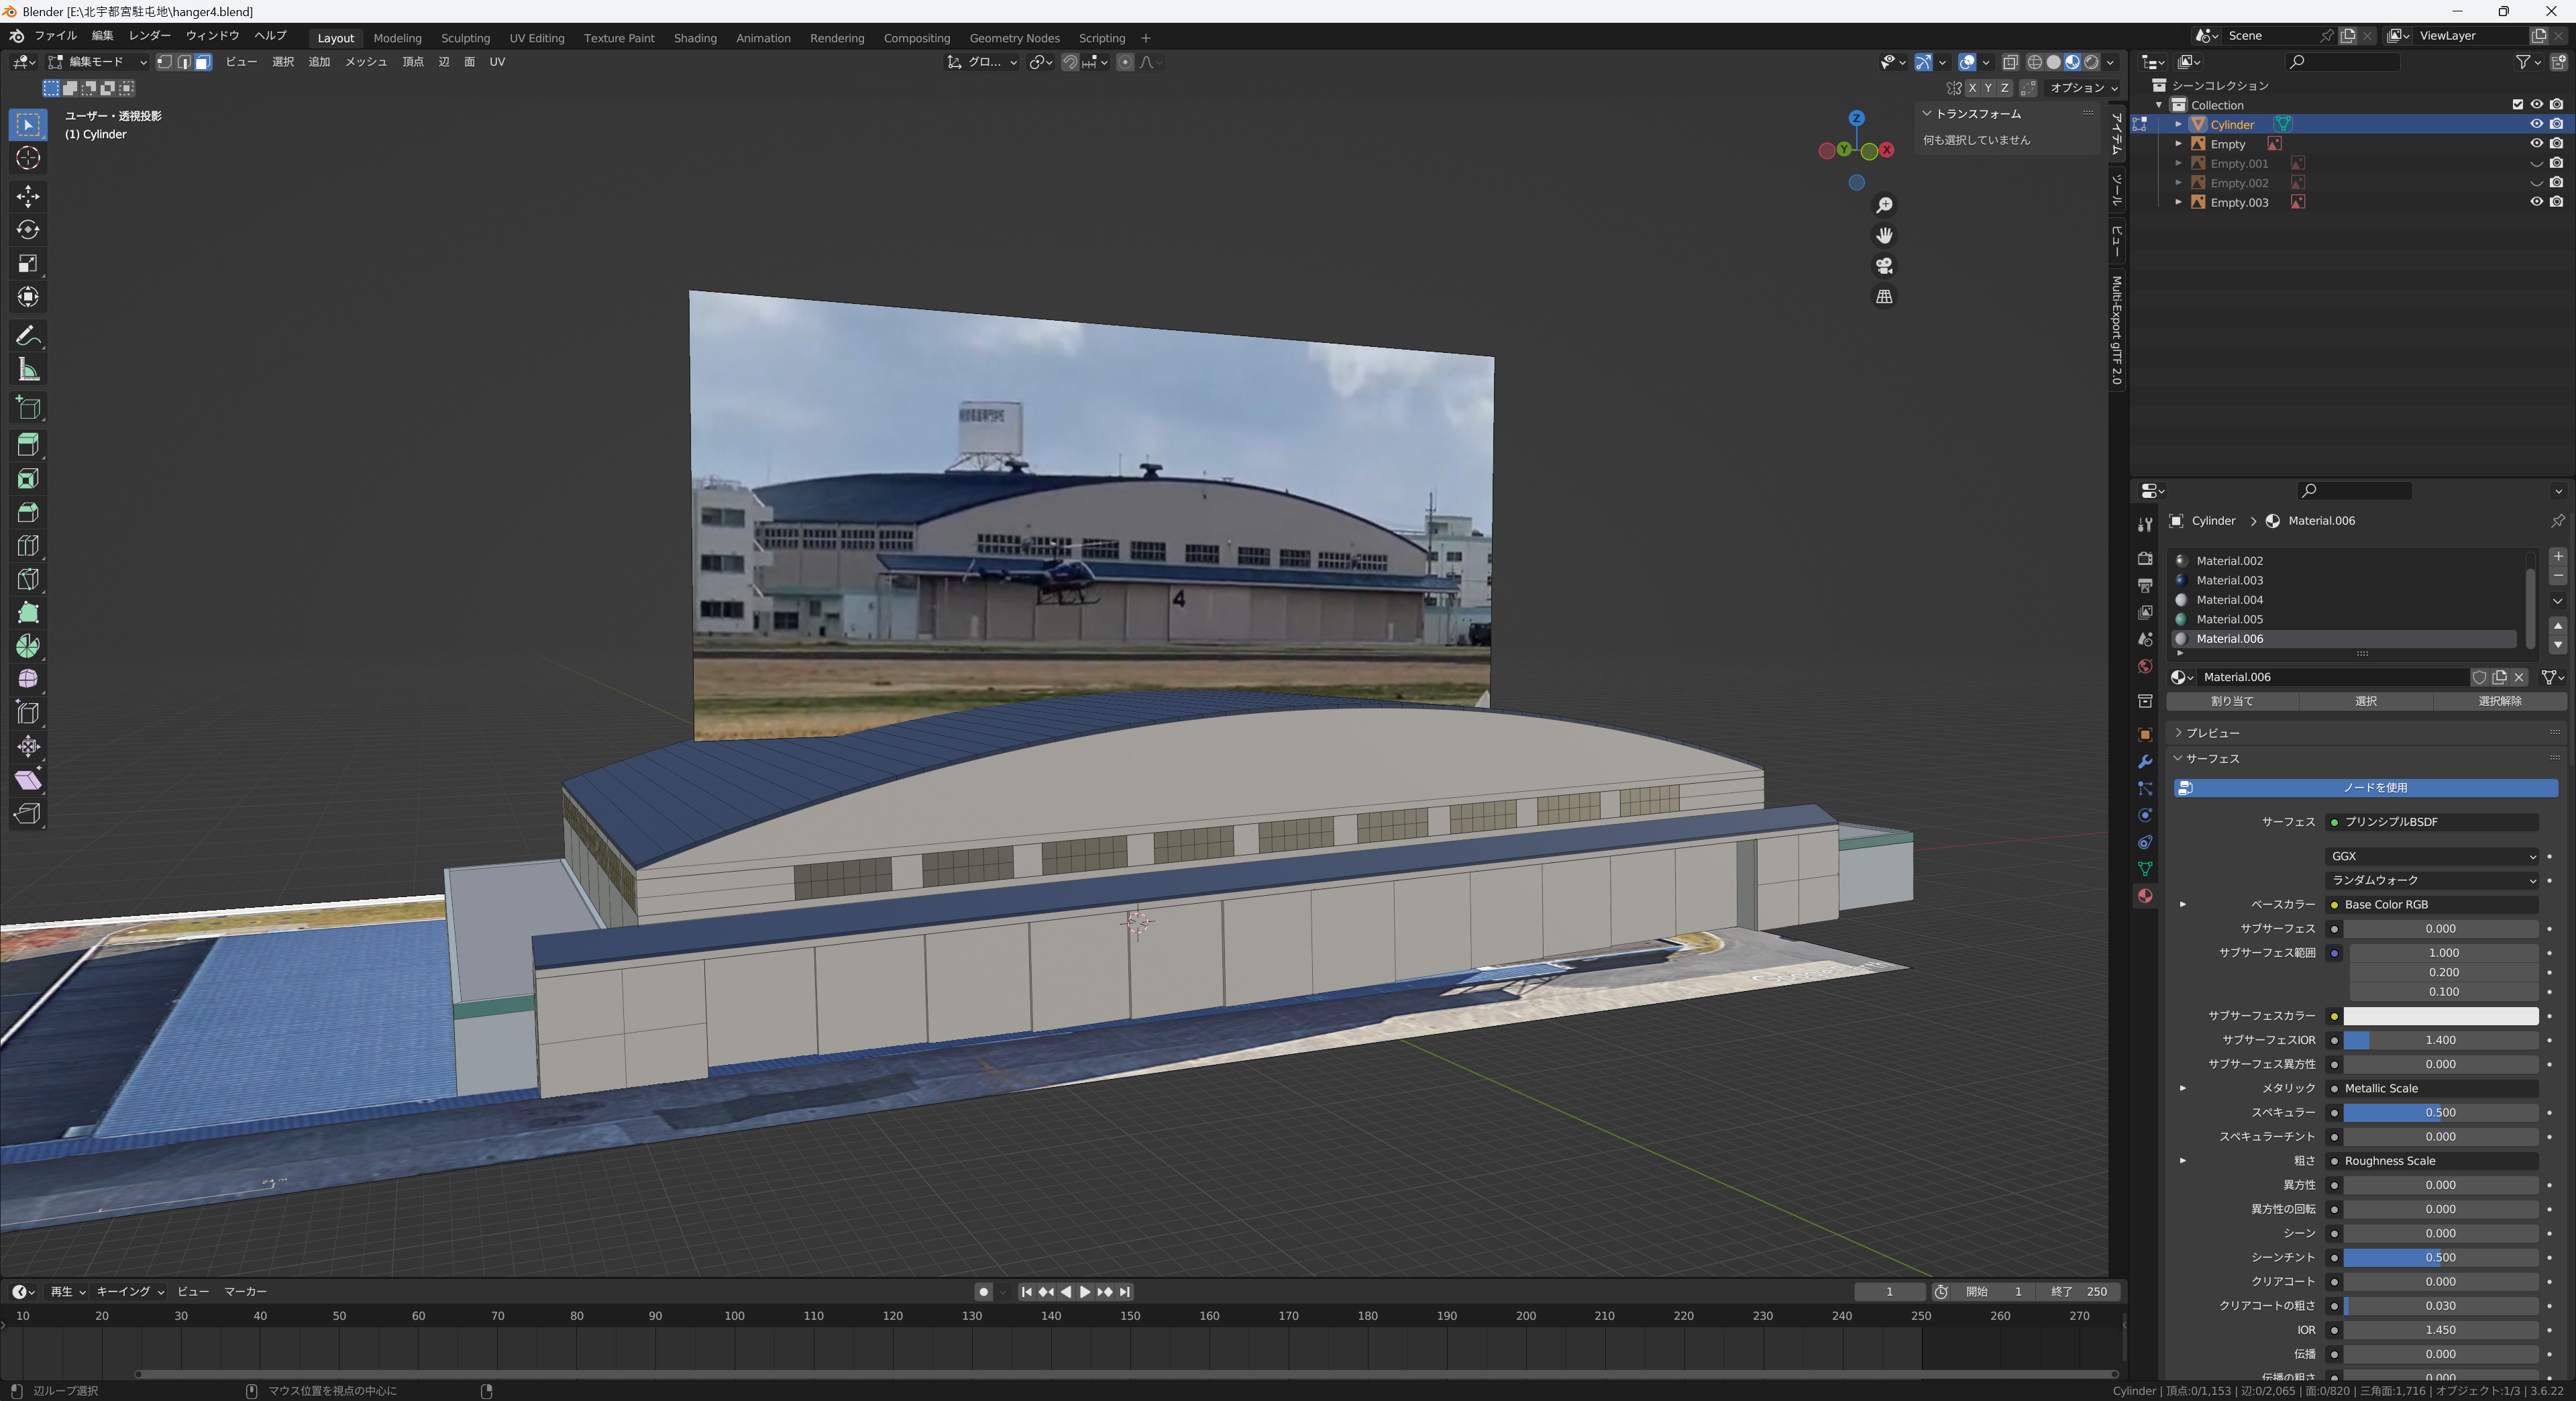Uncheck the Collection exclude checkbox
Viewport: 2576px width, 1401px height.
pos(2517,105)
